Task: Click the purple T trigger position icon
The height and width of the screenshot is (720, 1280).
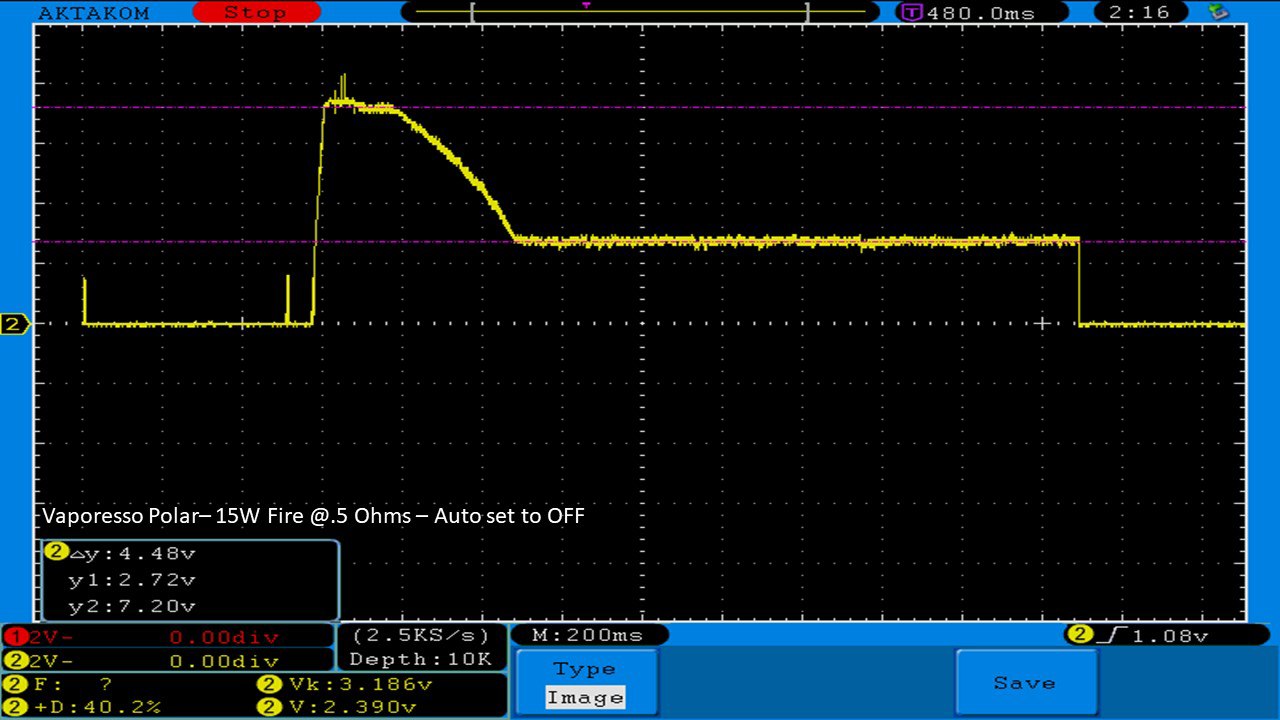Action: click(911, 13)
